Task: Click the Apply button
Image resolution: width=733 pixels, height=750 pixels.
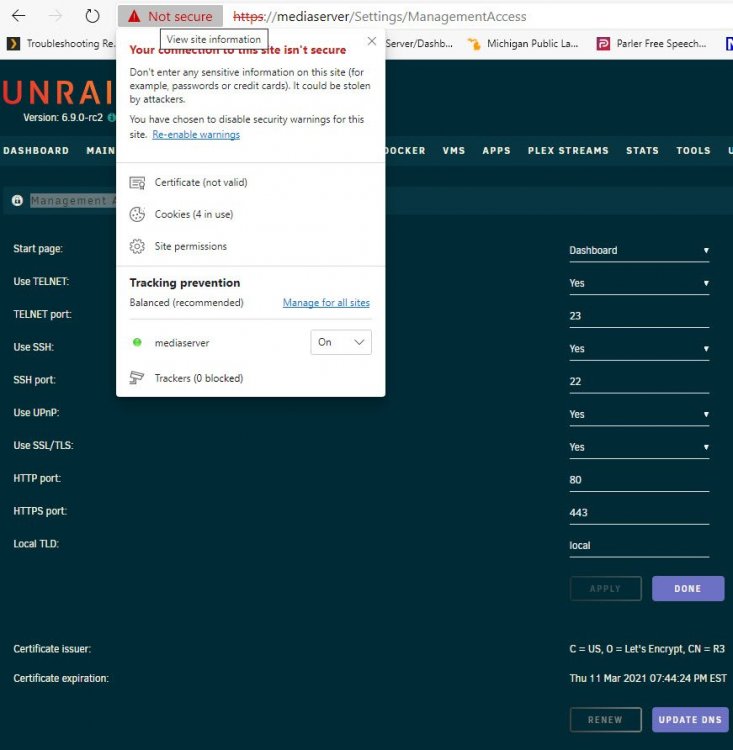Action: point(605,589)
